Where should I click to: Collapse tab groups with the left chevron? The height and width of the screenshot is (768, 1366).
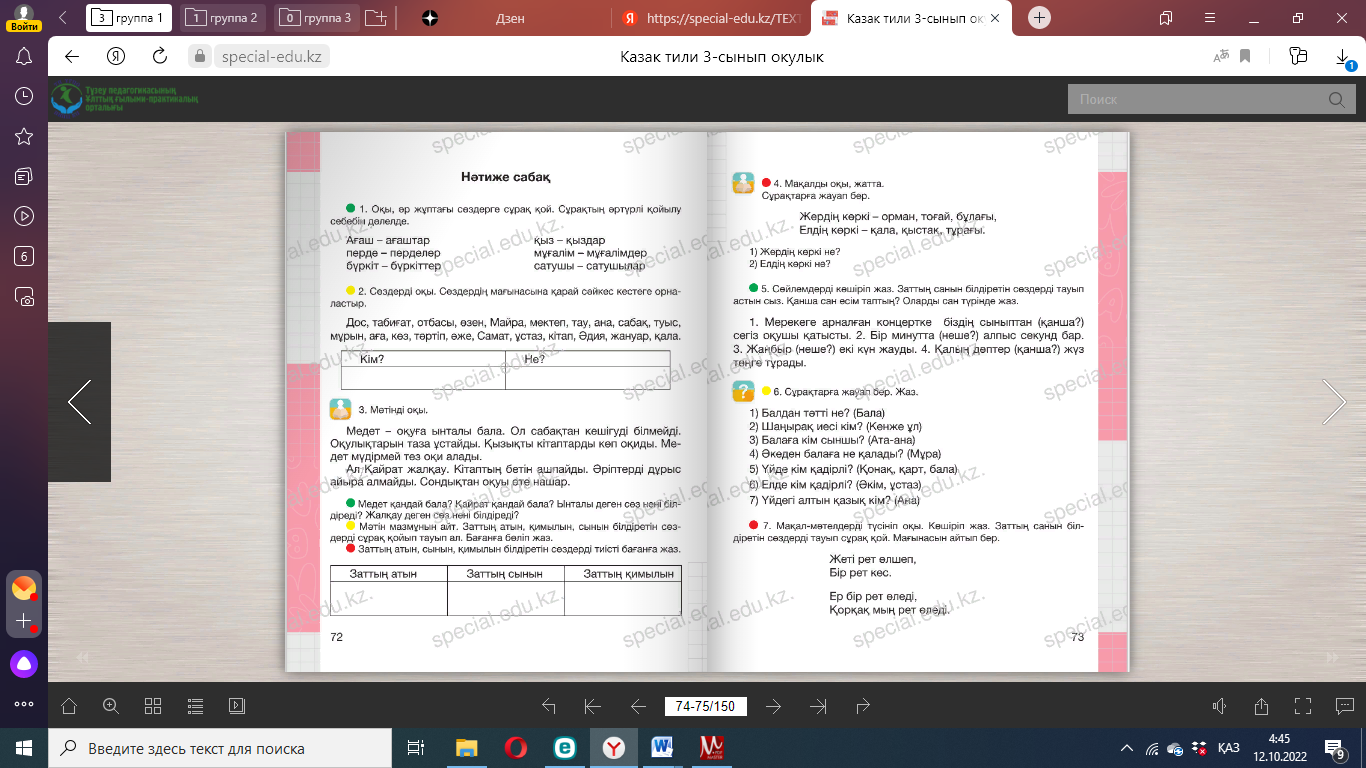(x=64, y=18)
